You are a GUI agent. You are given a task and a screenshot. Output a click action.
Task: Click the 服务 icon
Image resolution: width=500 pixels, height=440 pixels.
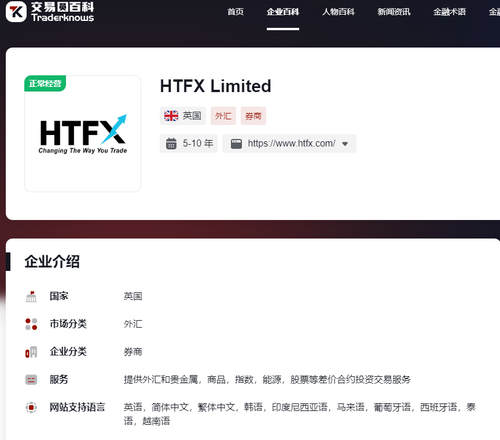tap(31, 380)
